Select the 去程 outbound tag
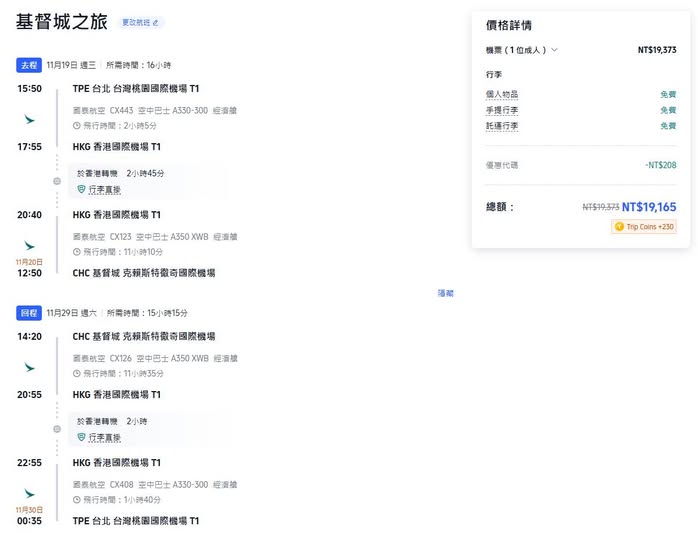Image resolution: width=698 pixels, height=540 pixels. (x=29, y=65)
